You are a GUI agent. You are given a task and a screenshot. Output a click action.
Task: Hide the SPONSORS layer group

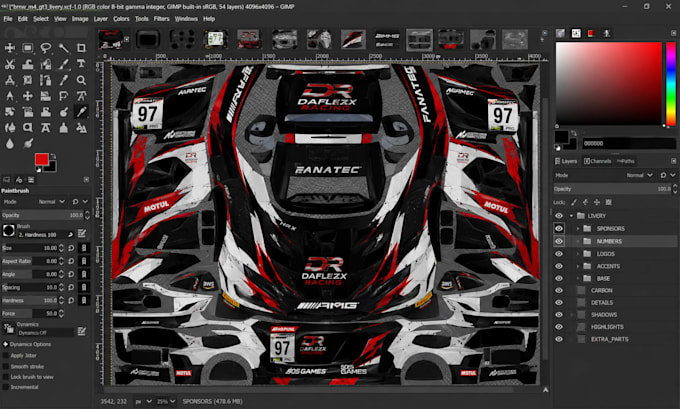tap(559, 229)
